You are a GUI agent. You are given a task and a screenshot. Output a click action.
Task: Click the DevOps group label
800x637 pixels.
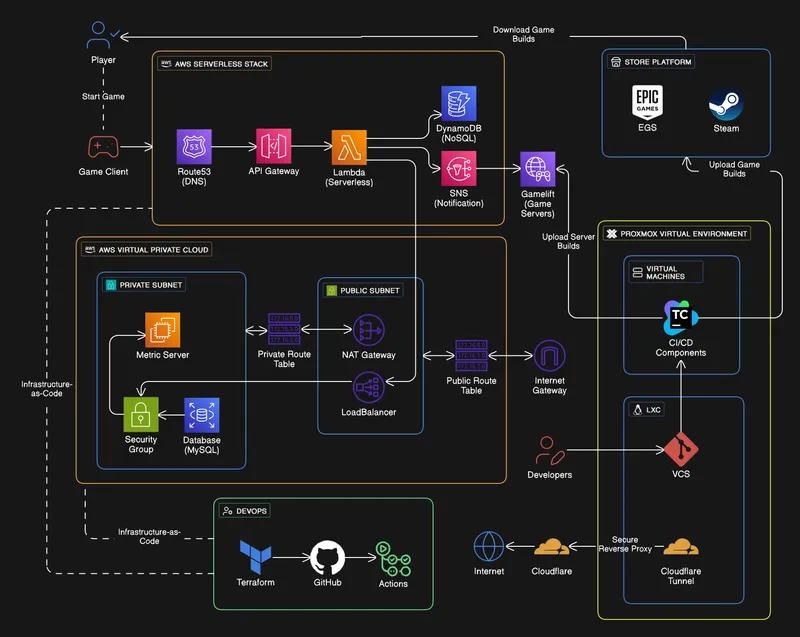coord(245,511)
